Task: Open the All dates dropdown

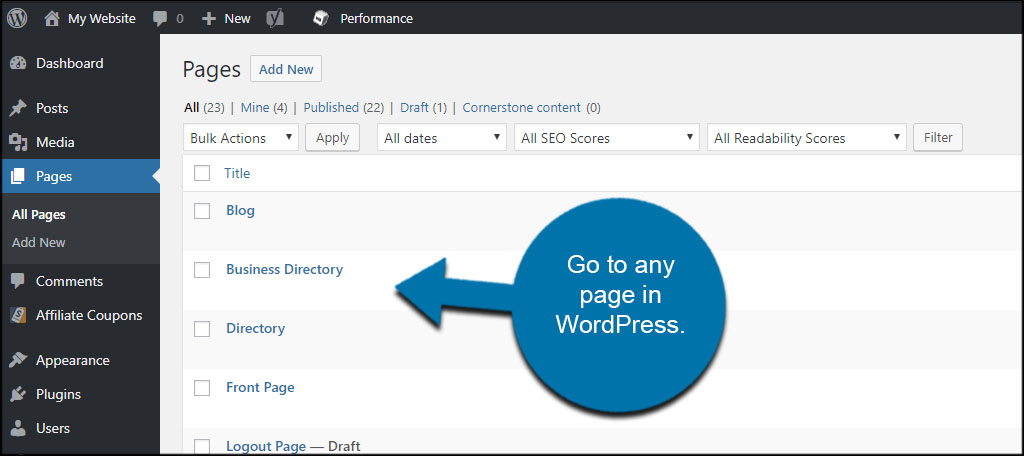Action: tap(442, 138)
